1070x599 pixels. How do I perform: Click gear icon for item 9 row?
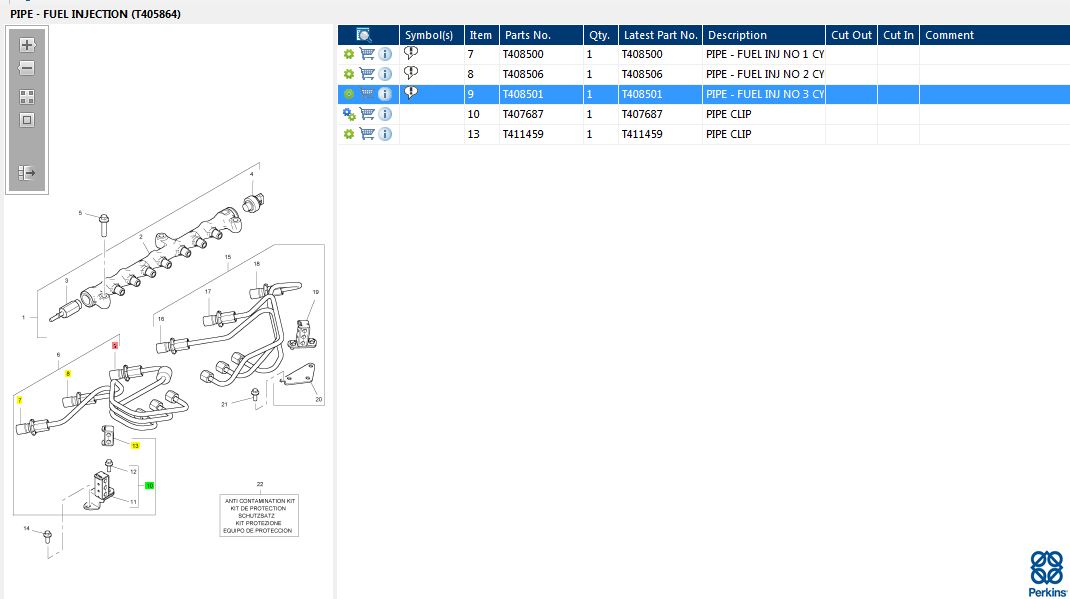click(349, 94)
